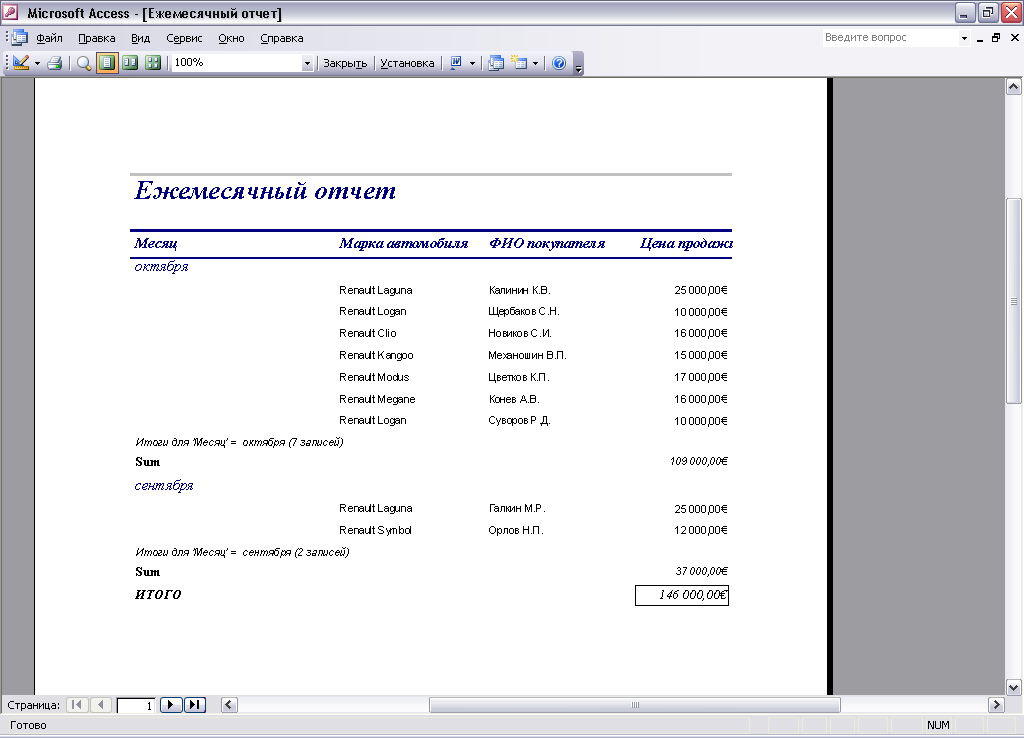Expand the help question box dropdown arrow
The image size is (1024, 738).
[x=964, y=38]
